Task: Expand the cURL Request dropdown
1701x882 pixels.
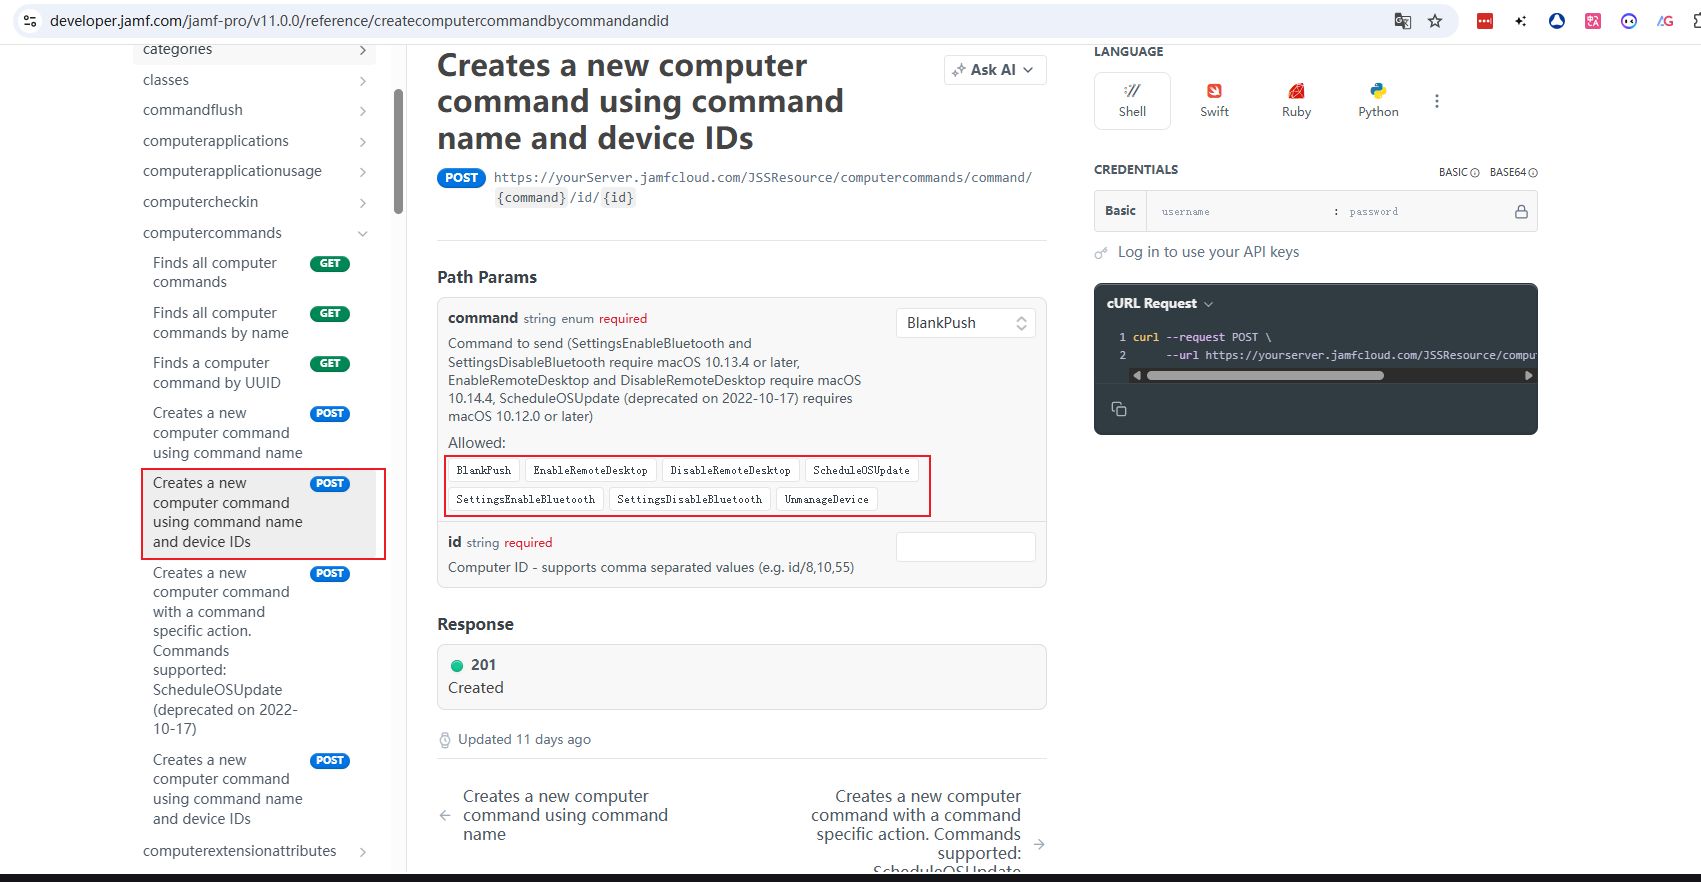Action: pyautogui.click(x=1160, y=304)
